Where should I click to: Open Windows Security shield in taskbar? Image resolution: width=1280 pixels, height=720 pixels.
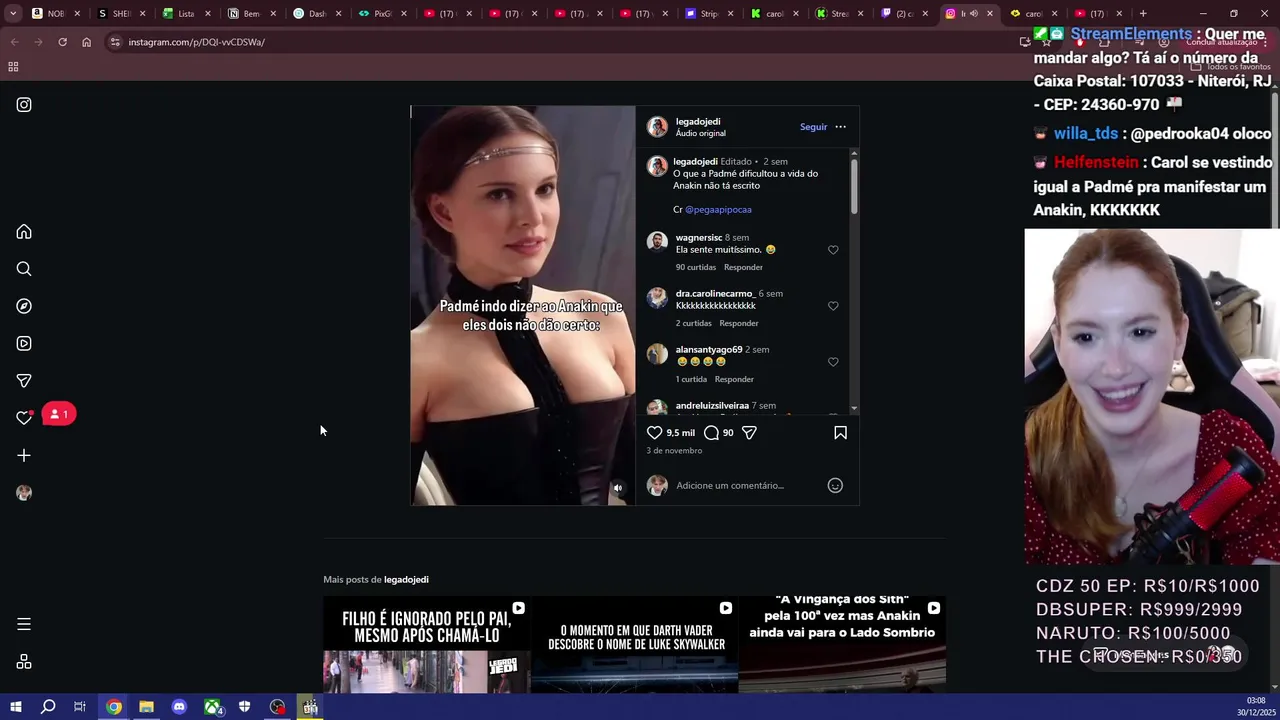pos(244,707)
